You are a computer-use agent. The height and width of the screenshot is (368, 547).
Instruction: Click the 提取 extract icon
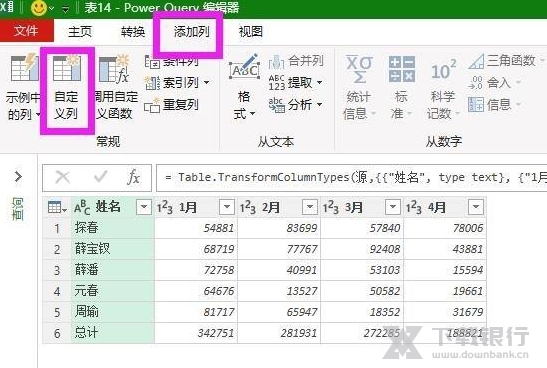(276, 83)
